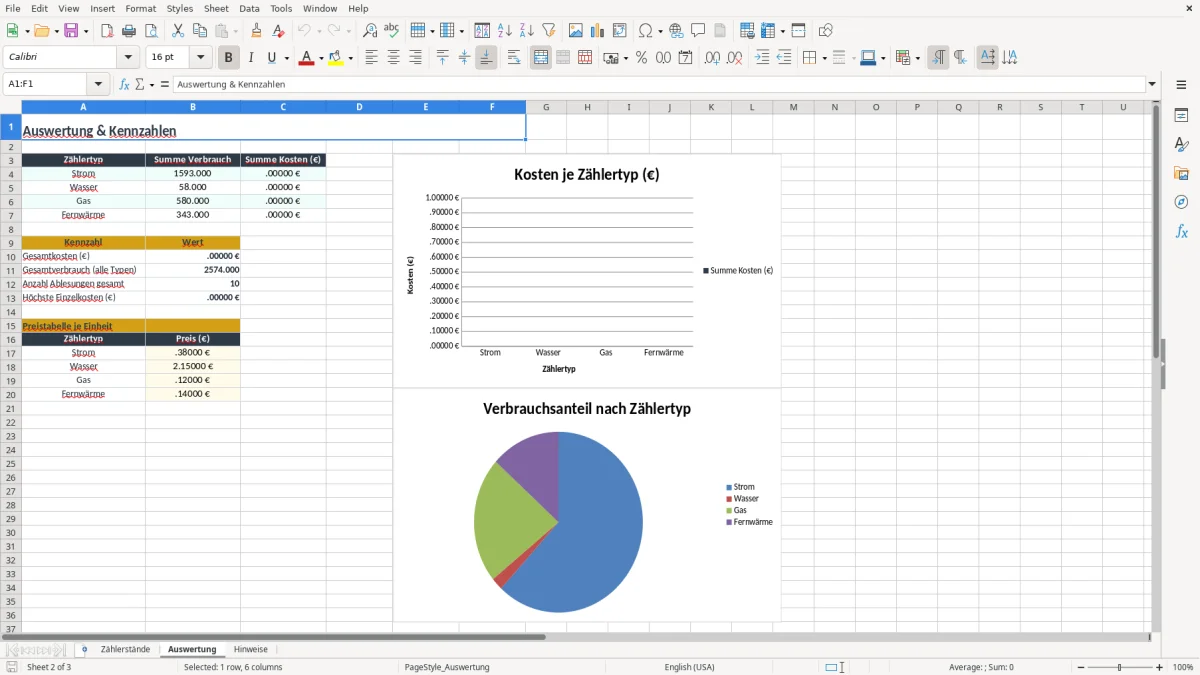Run the Spelling check icon
This screenshot has height=675, width=1200.
click(392, 31)
